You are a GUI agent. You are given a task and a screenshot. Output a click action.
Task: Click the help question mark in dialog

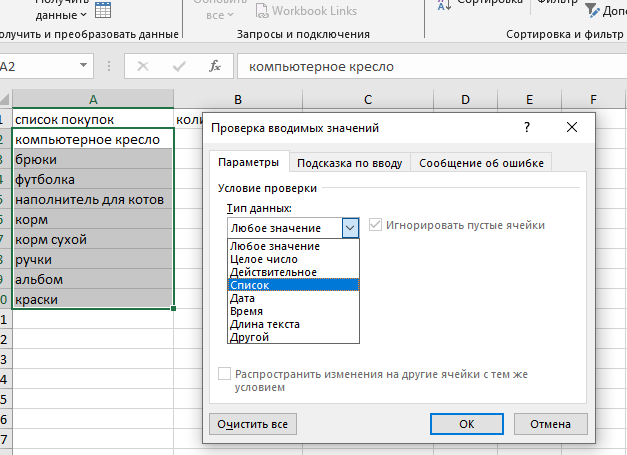[x=525, y=128]
